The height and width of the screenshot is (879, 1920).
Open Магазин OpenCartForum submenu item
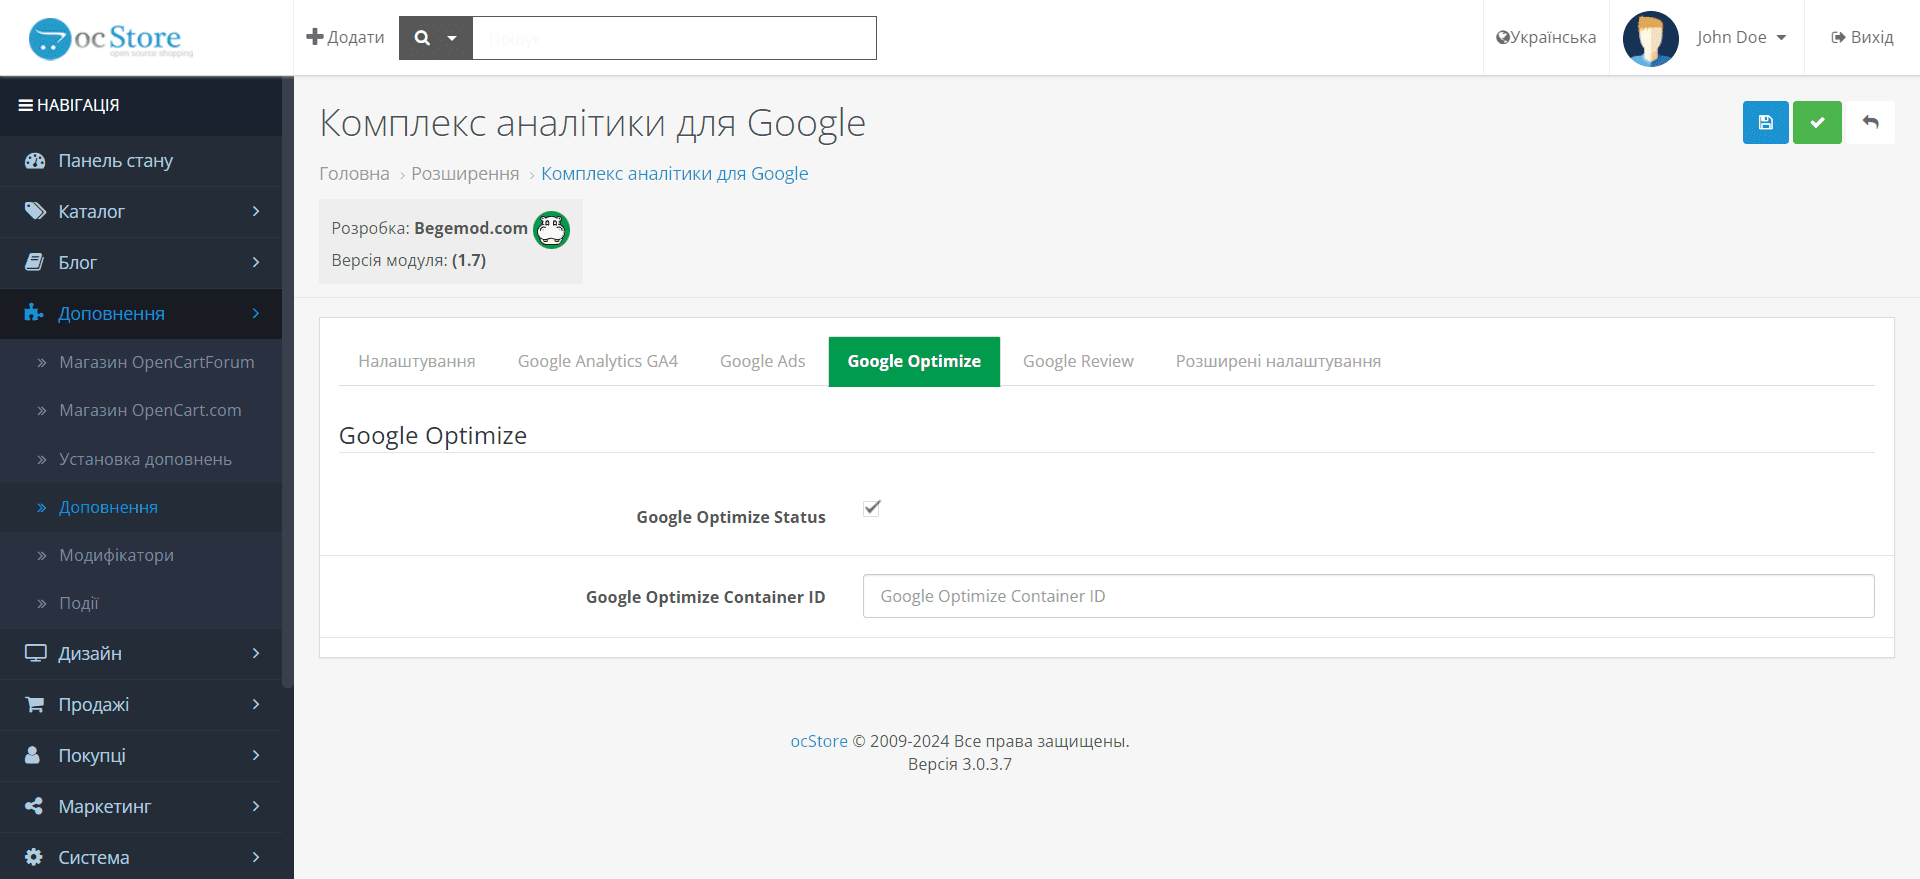pos(141,362)
